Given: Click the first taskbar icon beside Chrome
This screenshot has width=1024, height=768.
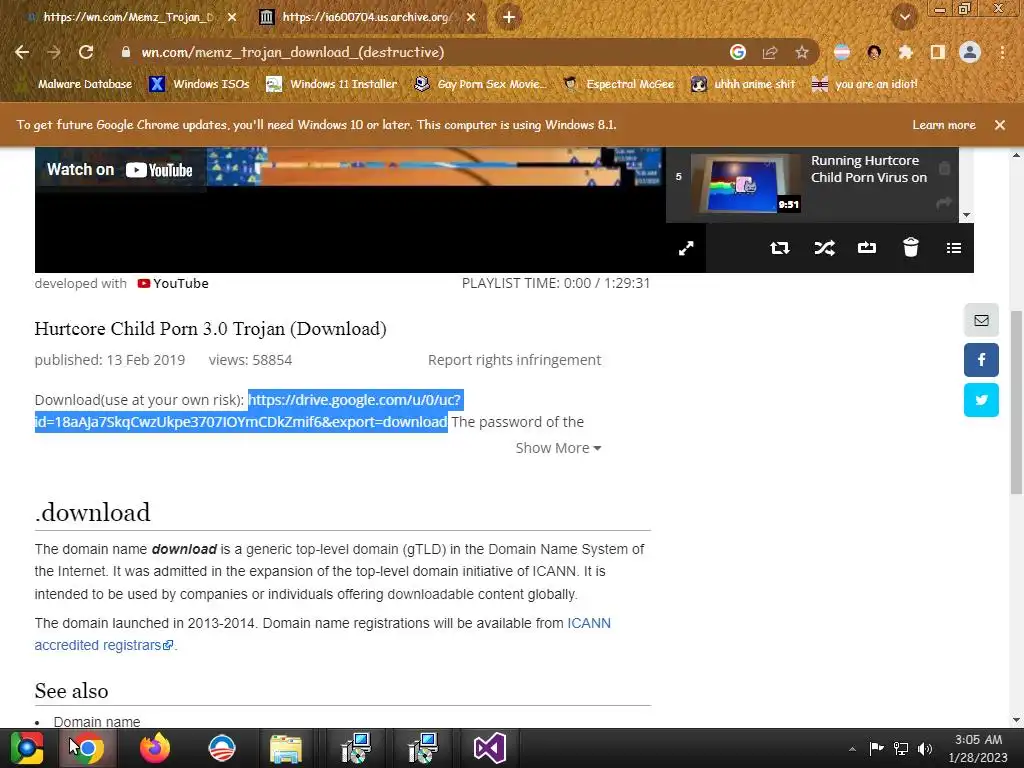Looking at the screenshot, I should coord(27,748).
